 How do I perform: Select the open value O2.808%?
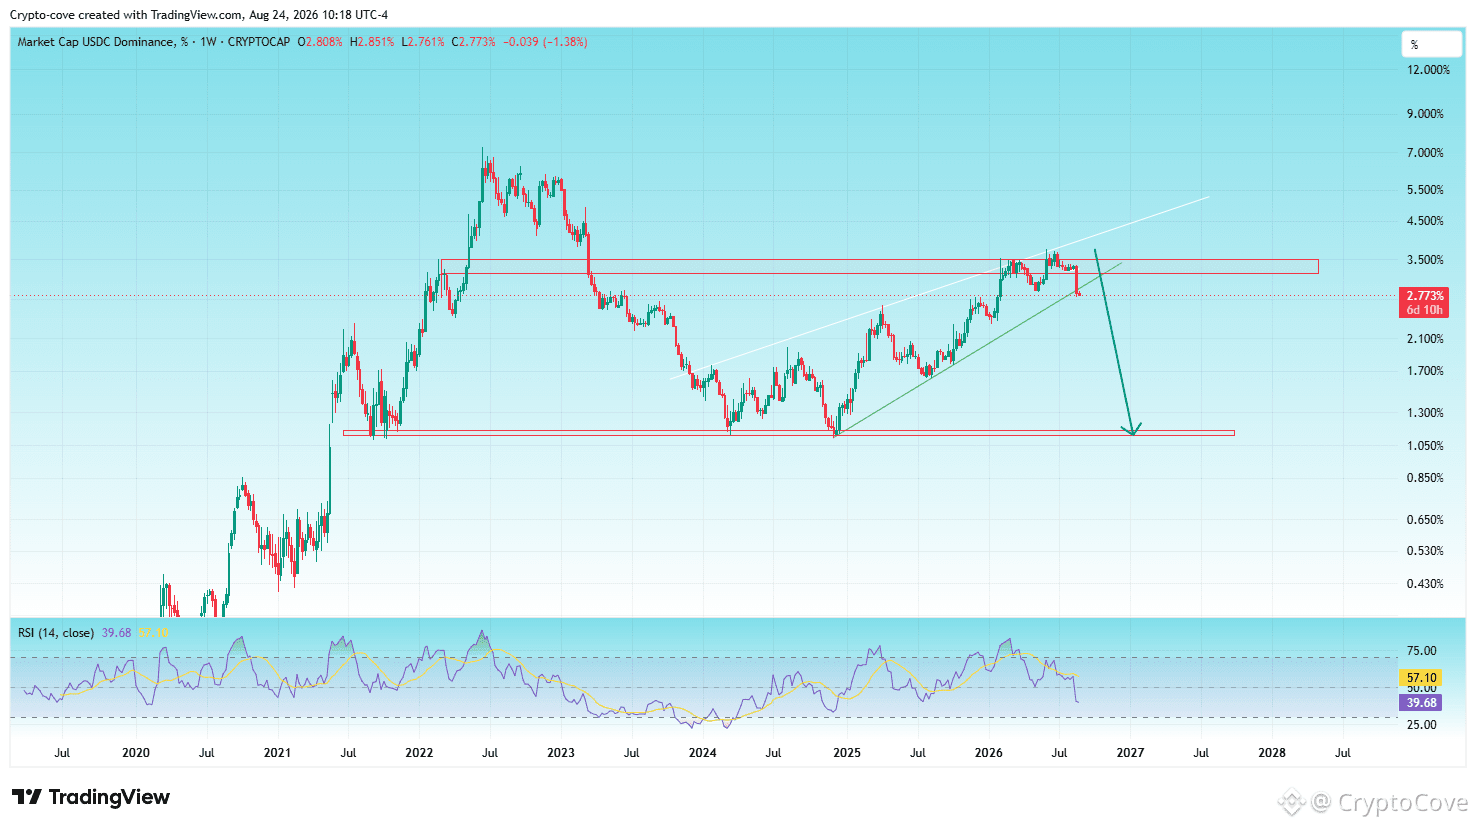point(320,42)
